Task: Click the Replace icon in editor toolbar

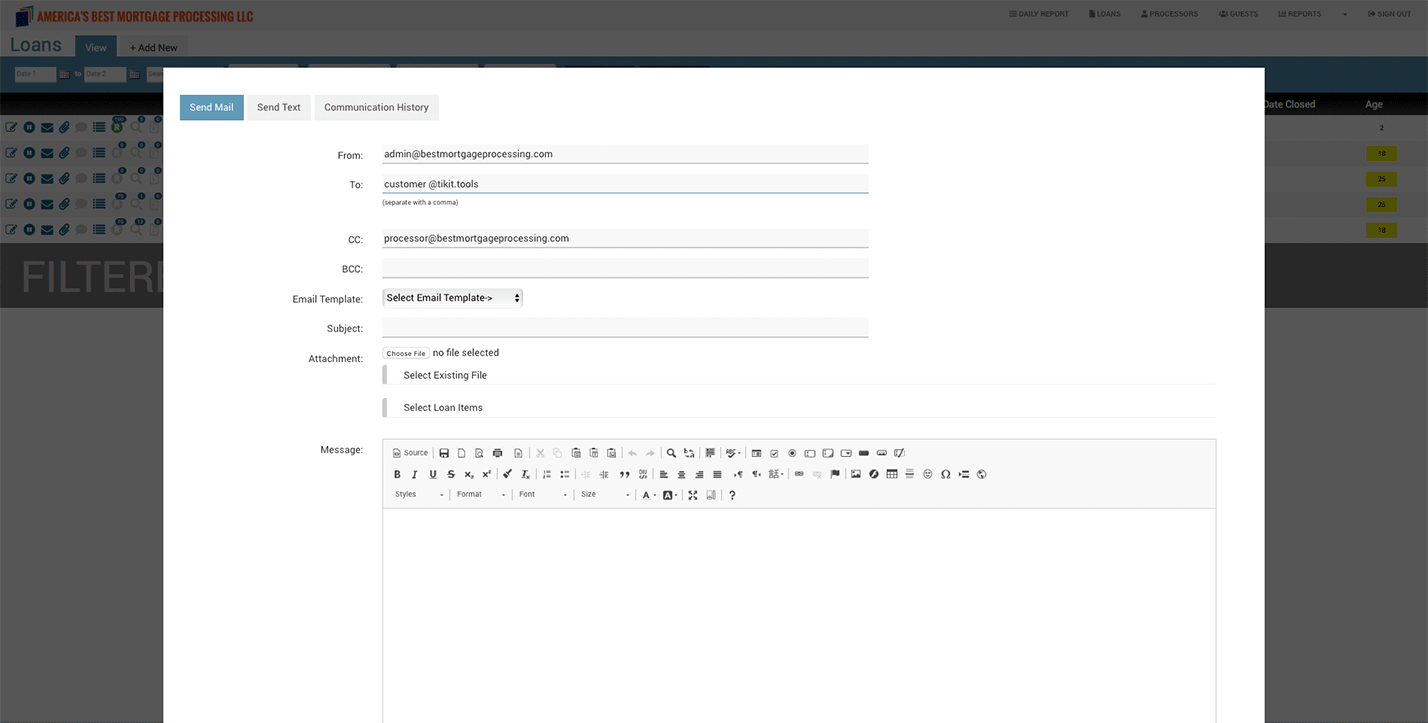Action: (689, 453)
